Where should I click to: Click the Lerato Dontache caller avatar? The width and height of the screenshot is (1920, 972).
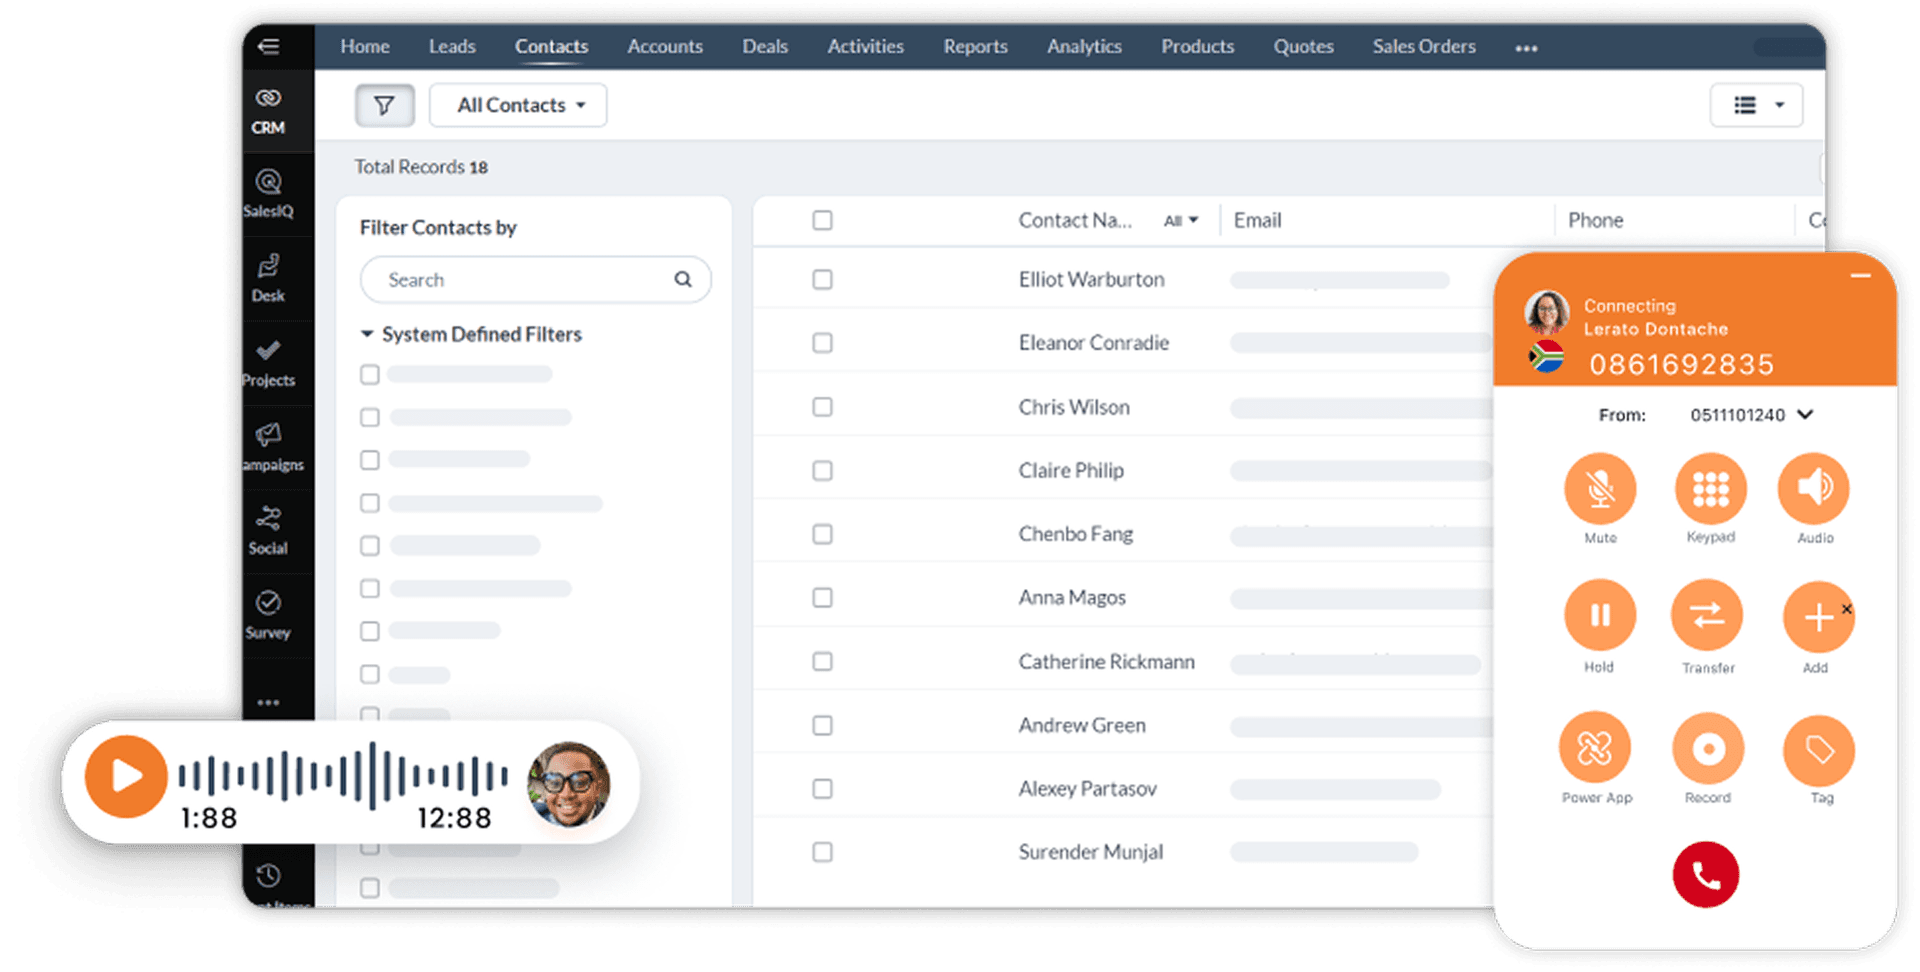pyautogui.click(x=1547, y=313)
